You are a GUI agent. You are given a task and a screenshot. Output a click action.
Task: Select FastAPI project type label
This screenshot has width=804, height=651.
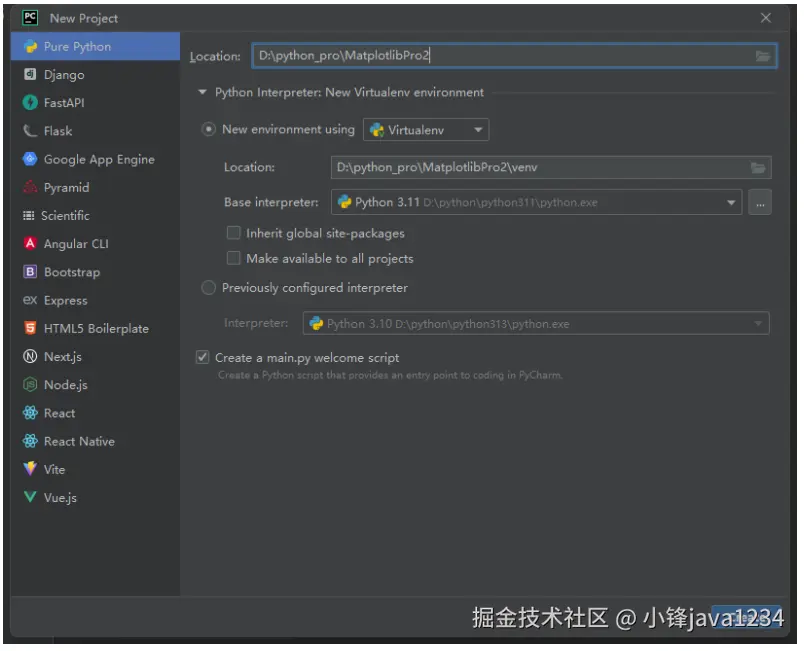point(64,103)
